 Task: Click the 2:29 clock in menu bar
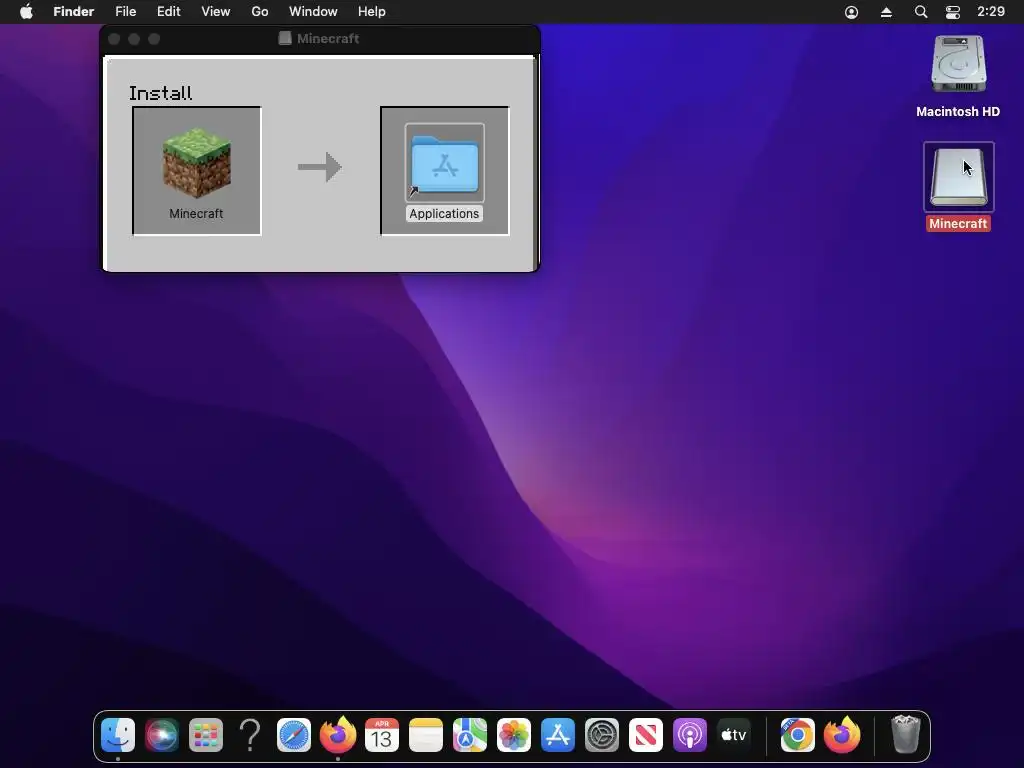pyautogui.click(x=991, y=12)
